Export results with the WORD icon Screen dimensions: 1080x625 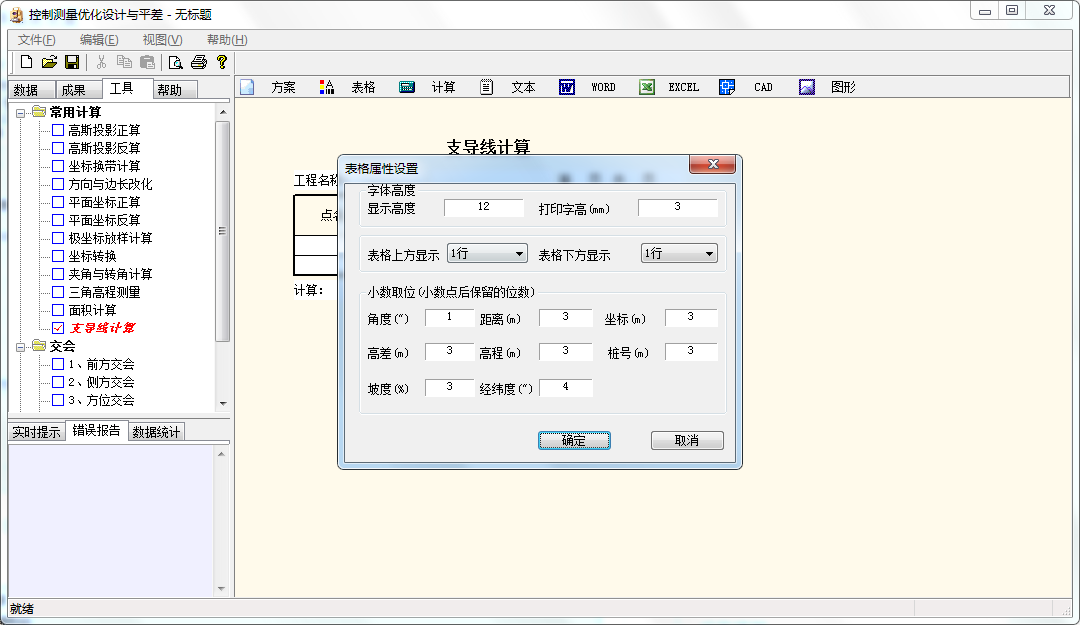(567, 87)
